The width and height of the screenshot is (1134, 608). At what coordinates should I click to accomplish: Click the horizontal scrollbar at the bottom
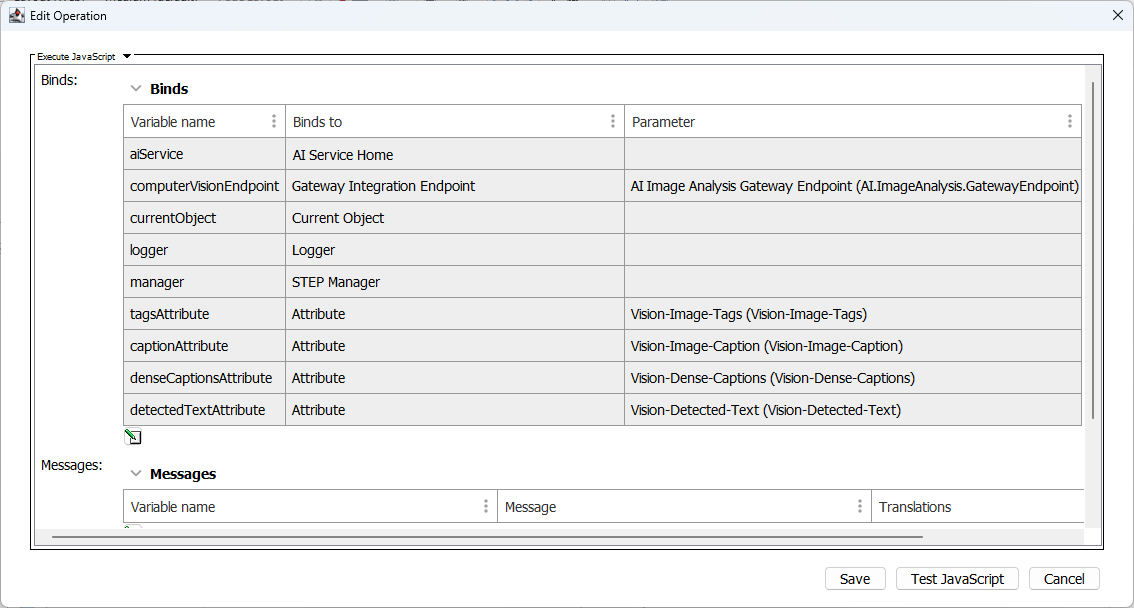tap(487, 537)
